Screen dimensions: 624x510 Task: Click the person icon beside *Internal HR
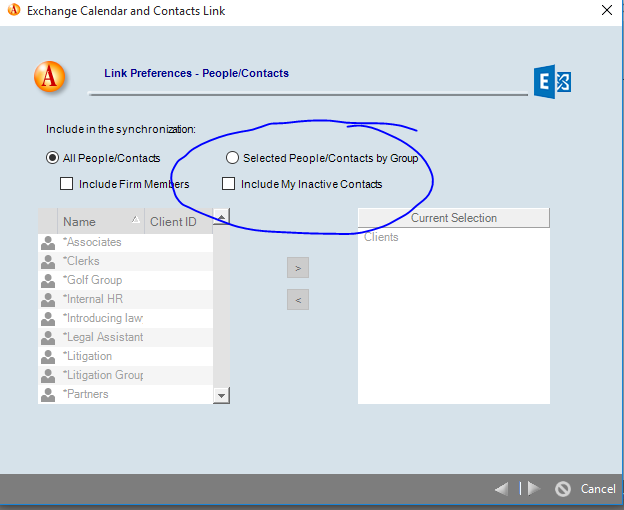point(48,300)
